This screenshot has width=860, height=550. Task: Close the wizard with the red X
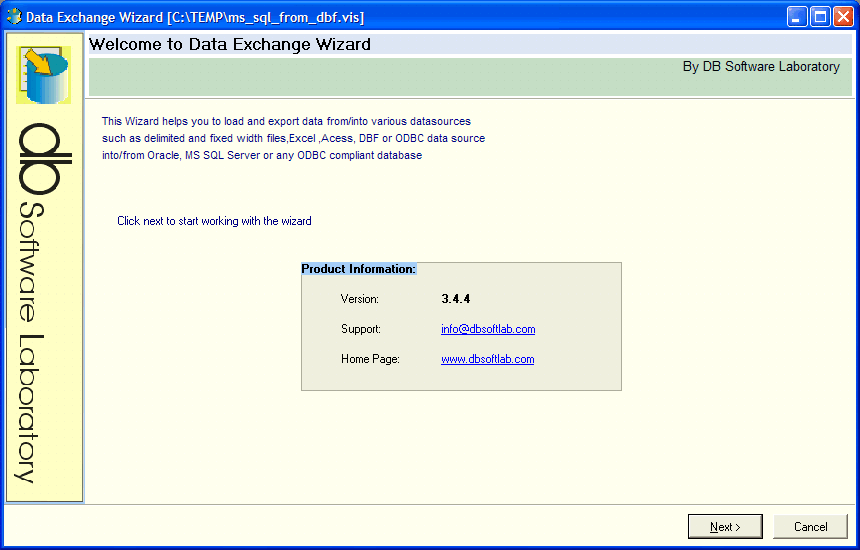843,17
